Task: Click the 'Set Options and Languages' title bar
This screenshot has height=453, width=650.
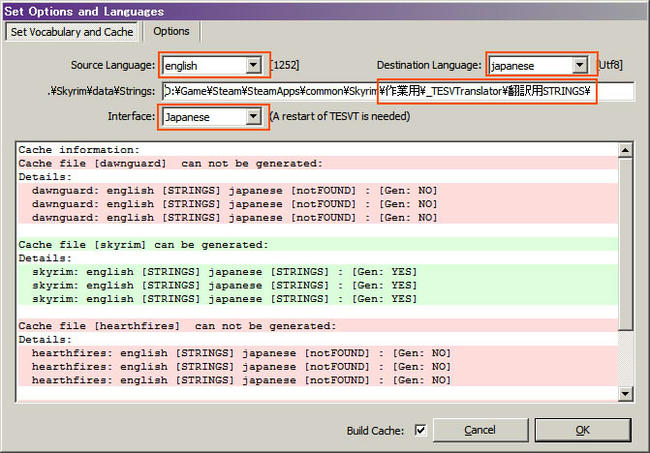Action: pos(325,11)
